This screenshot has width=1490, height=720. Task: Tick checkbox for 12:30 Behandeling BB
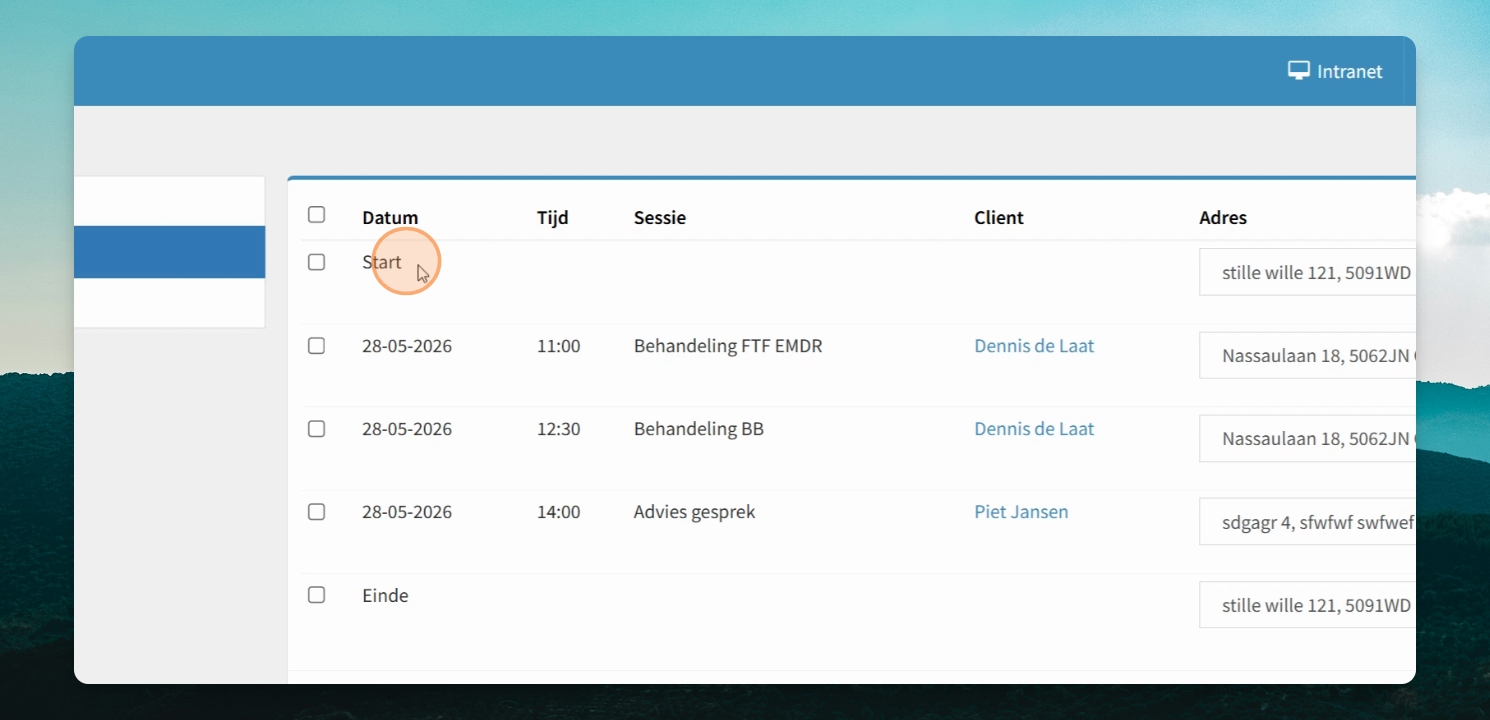point(316,429)
